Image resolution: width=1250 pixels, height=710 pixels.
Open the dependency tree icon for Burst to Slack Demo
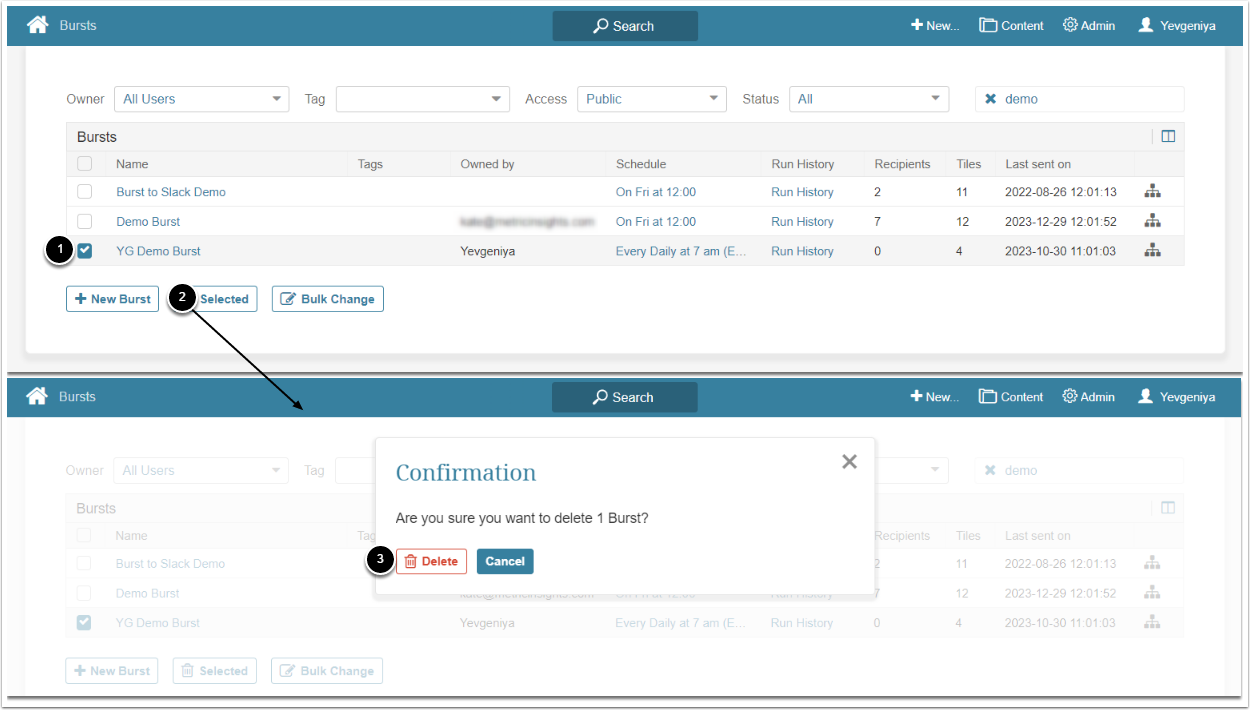1152,192
